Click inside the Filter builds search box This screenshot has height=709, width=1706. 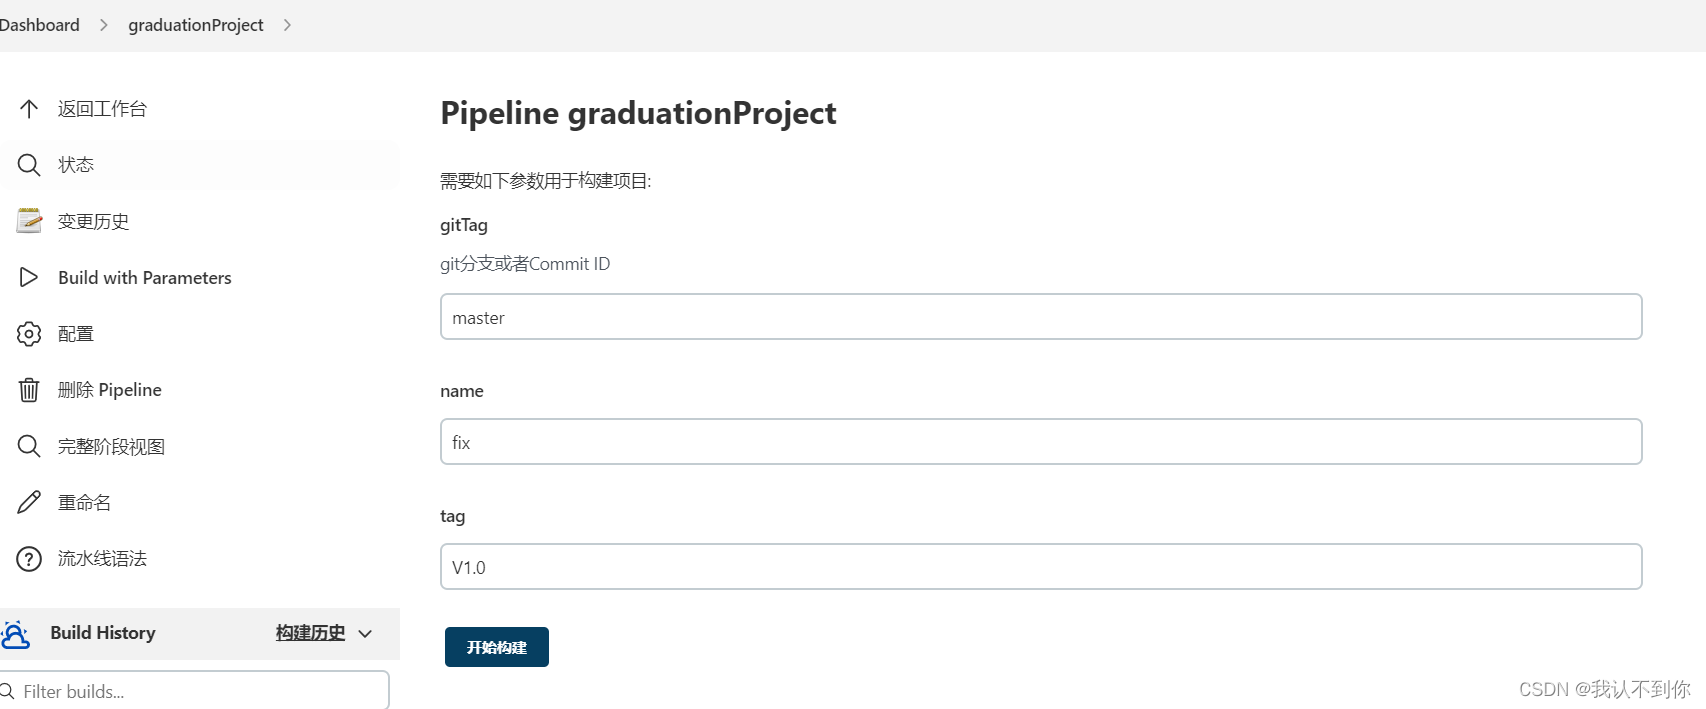point(194,691)
